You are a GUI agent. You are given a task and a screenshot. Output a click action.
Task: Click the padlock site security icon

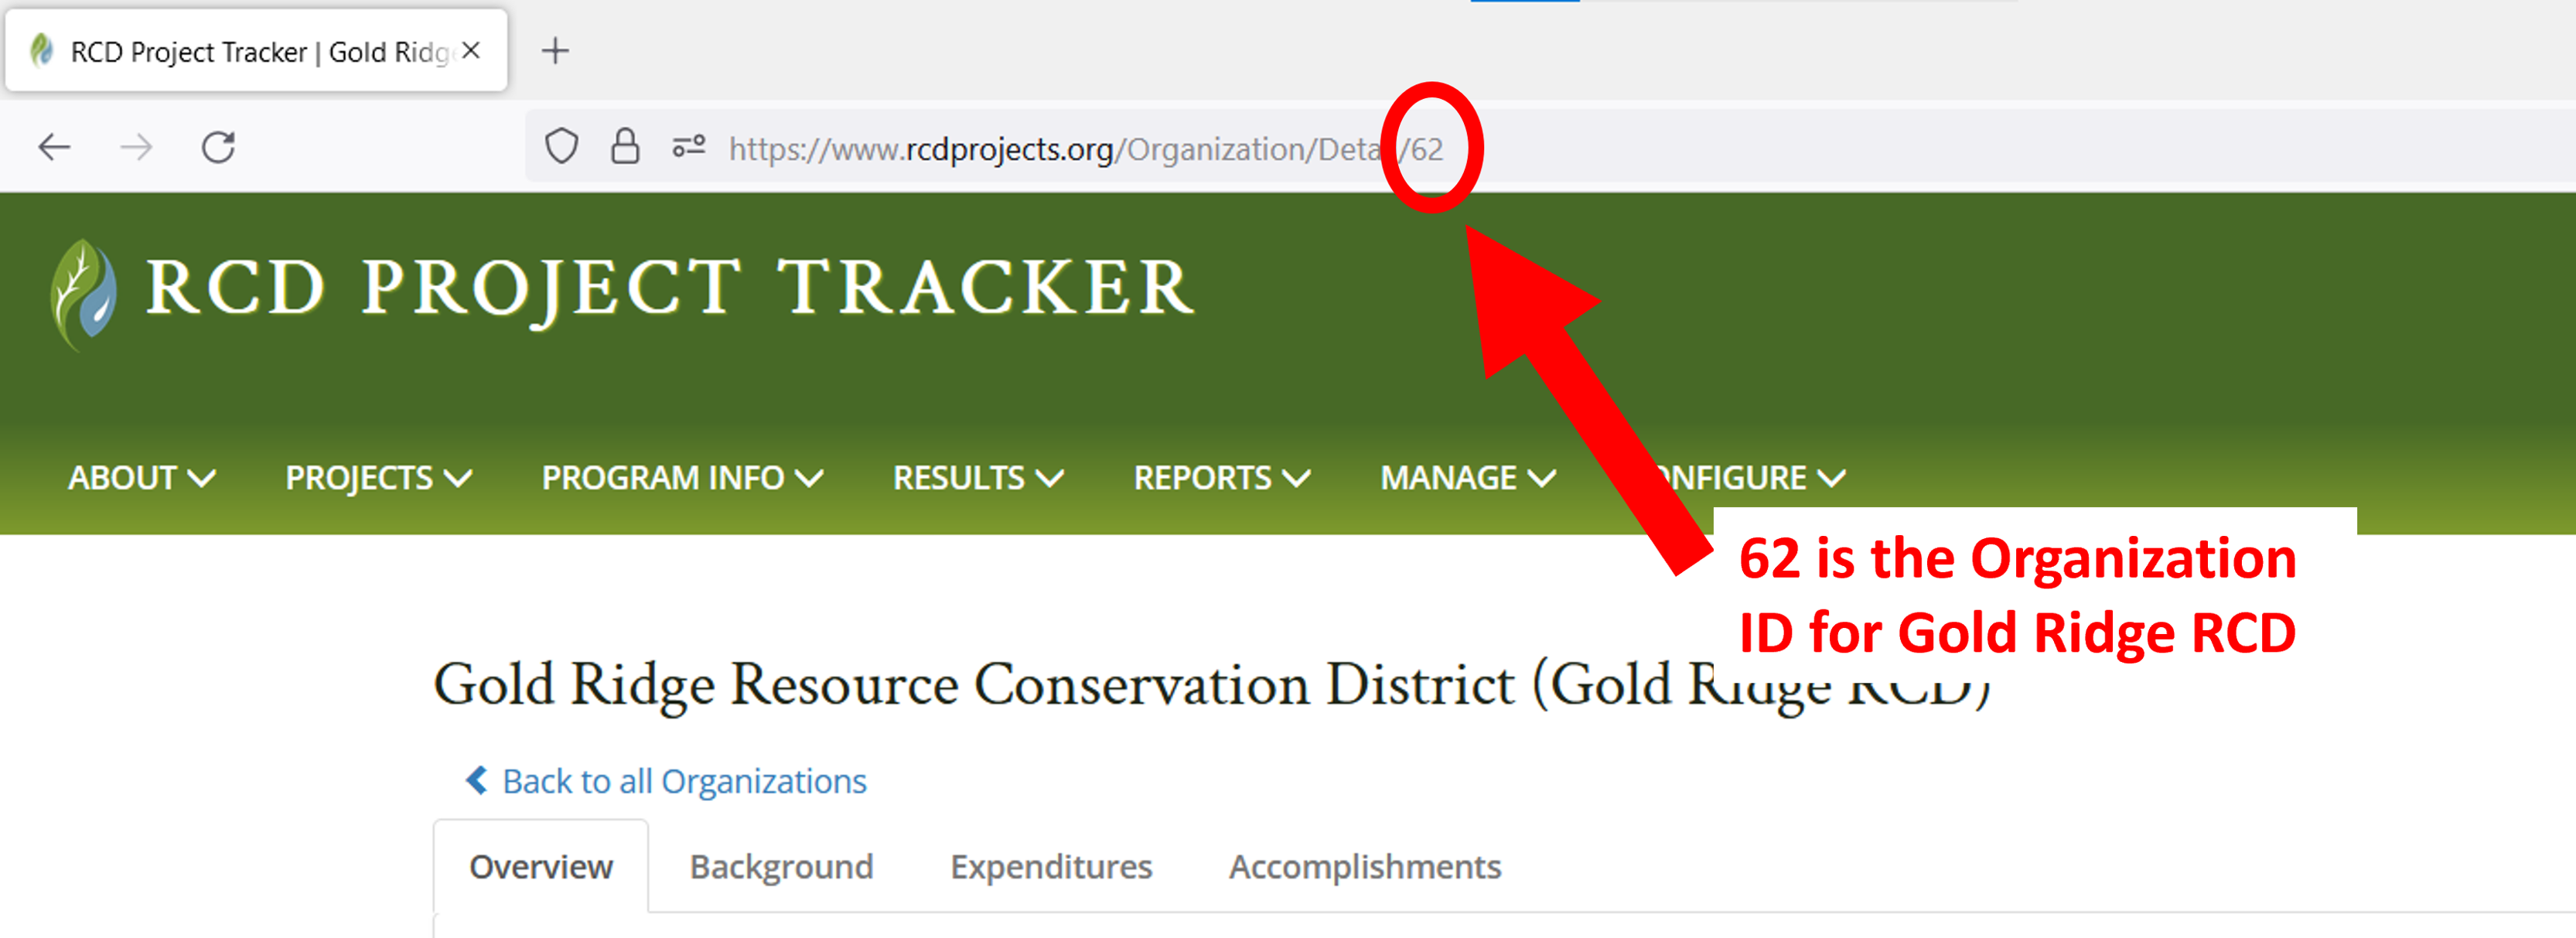625,147
